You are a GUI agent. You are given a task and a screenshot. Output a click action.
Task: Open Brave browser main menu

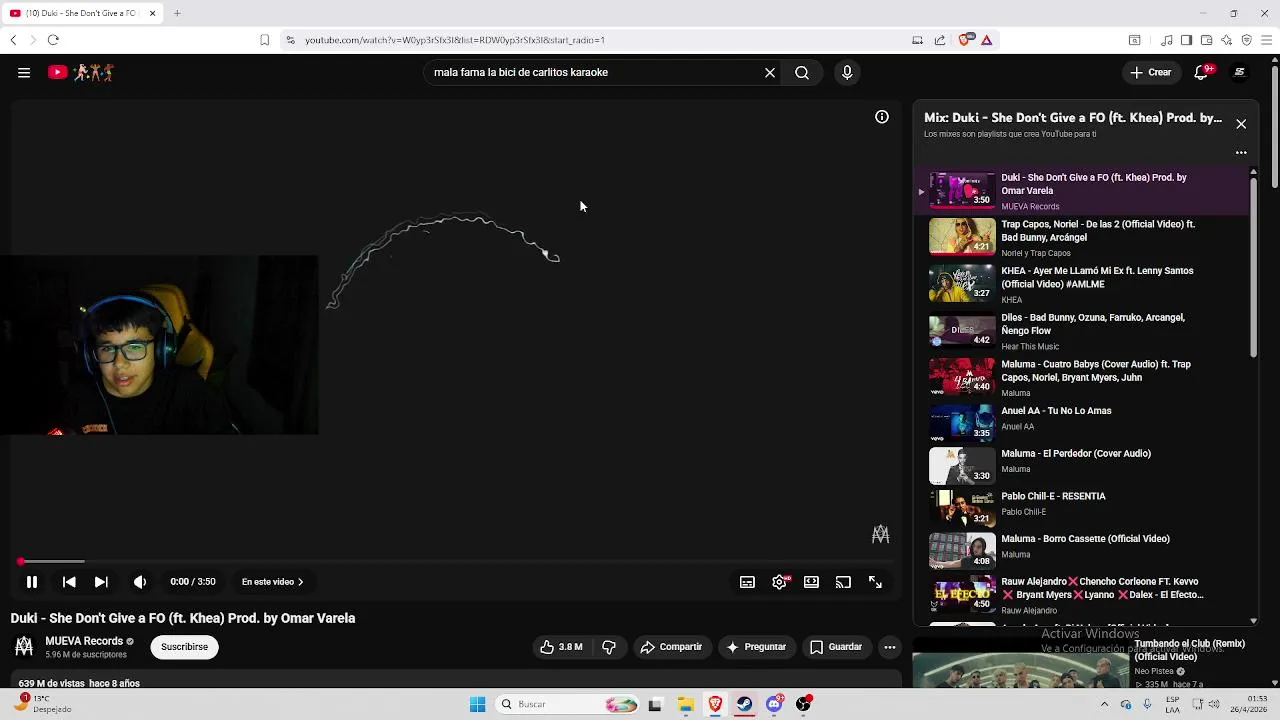1266,40
